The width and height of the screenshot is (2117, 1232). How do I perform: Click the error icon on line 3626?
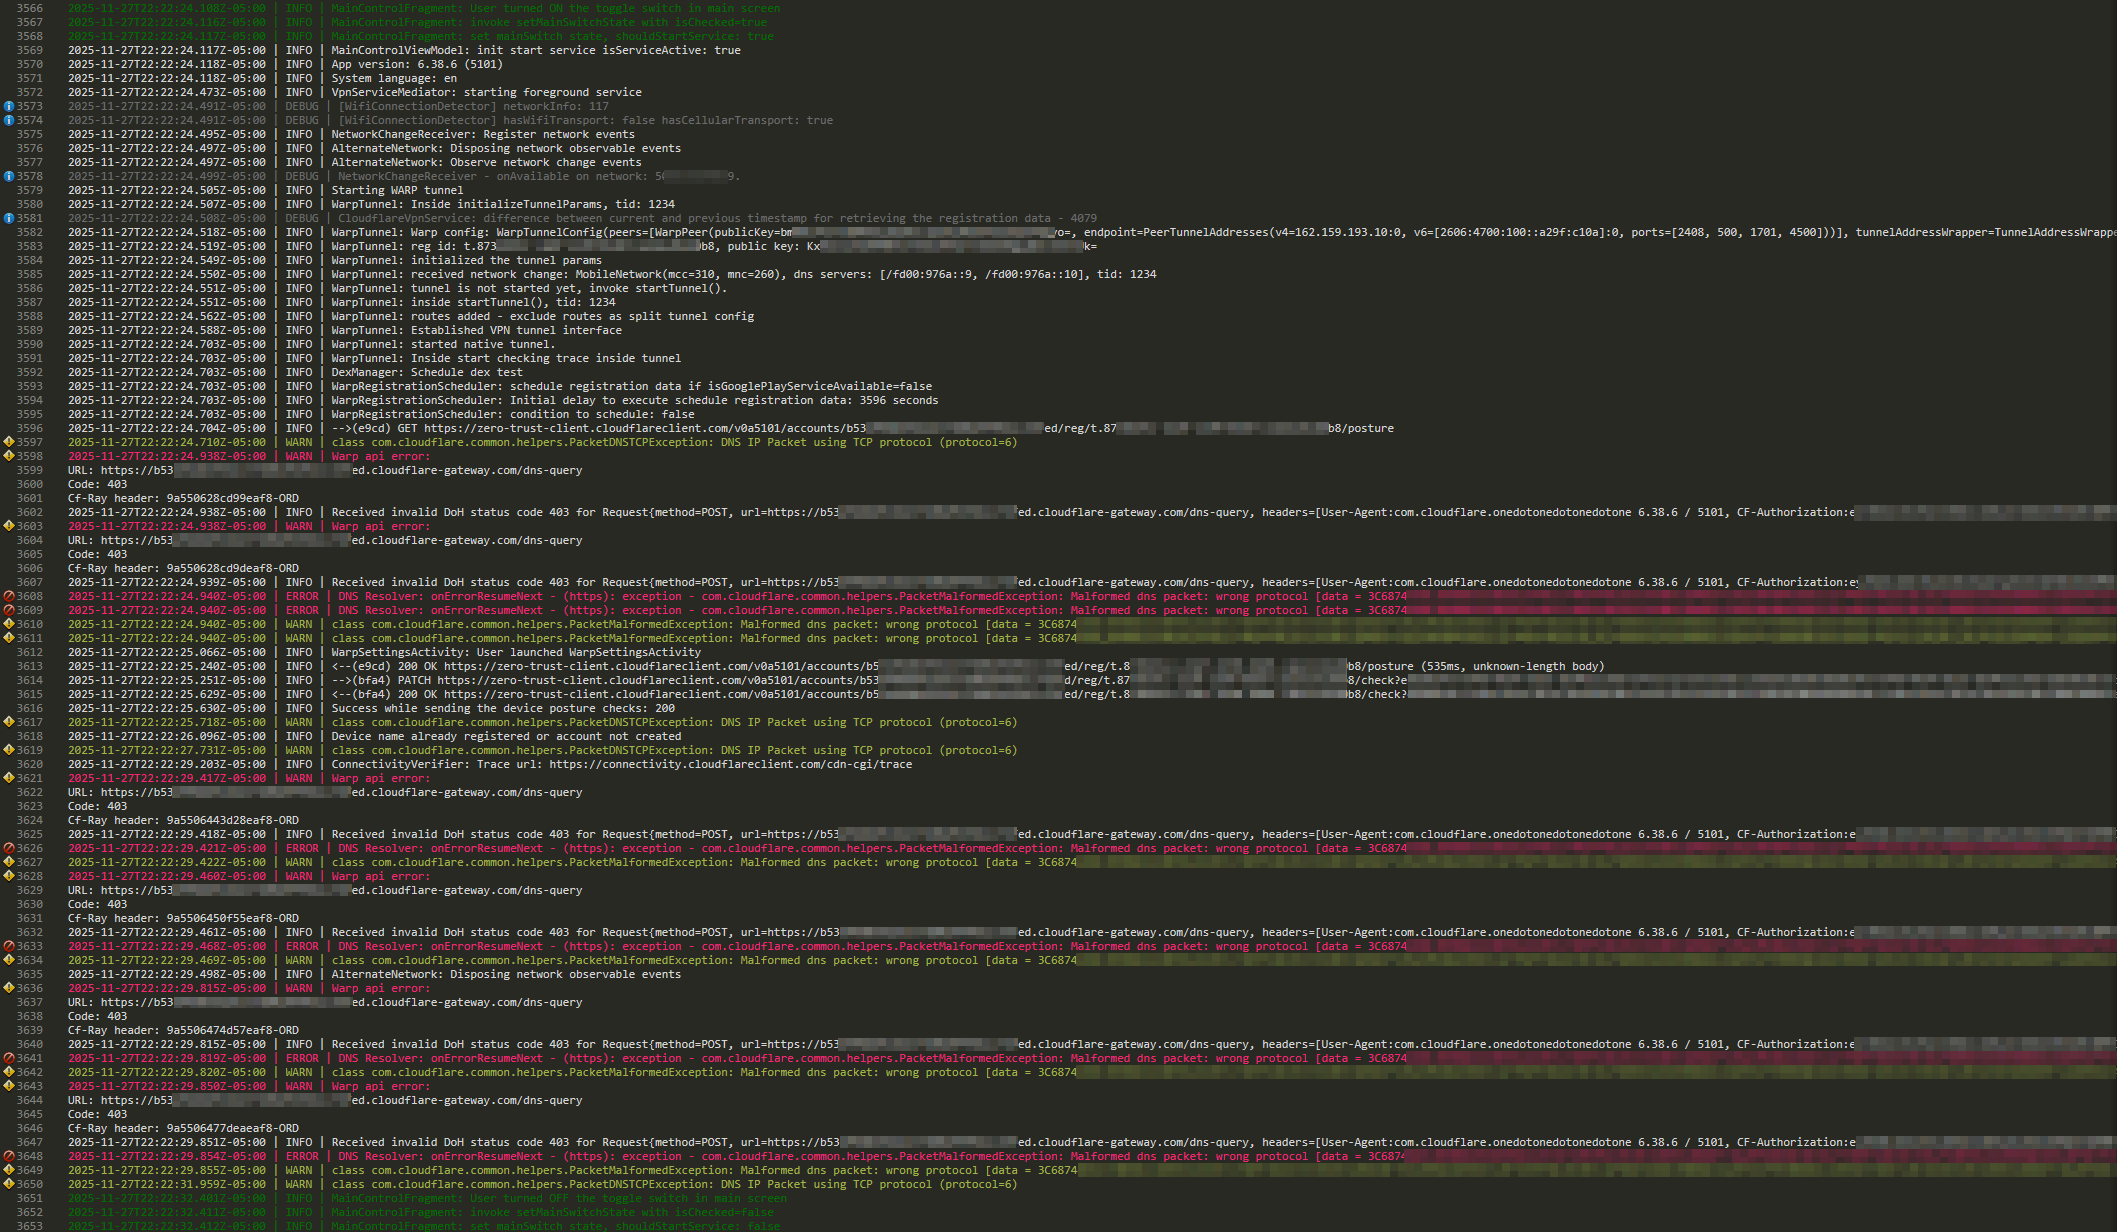[x=9, y=848]
